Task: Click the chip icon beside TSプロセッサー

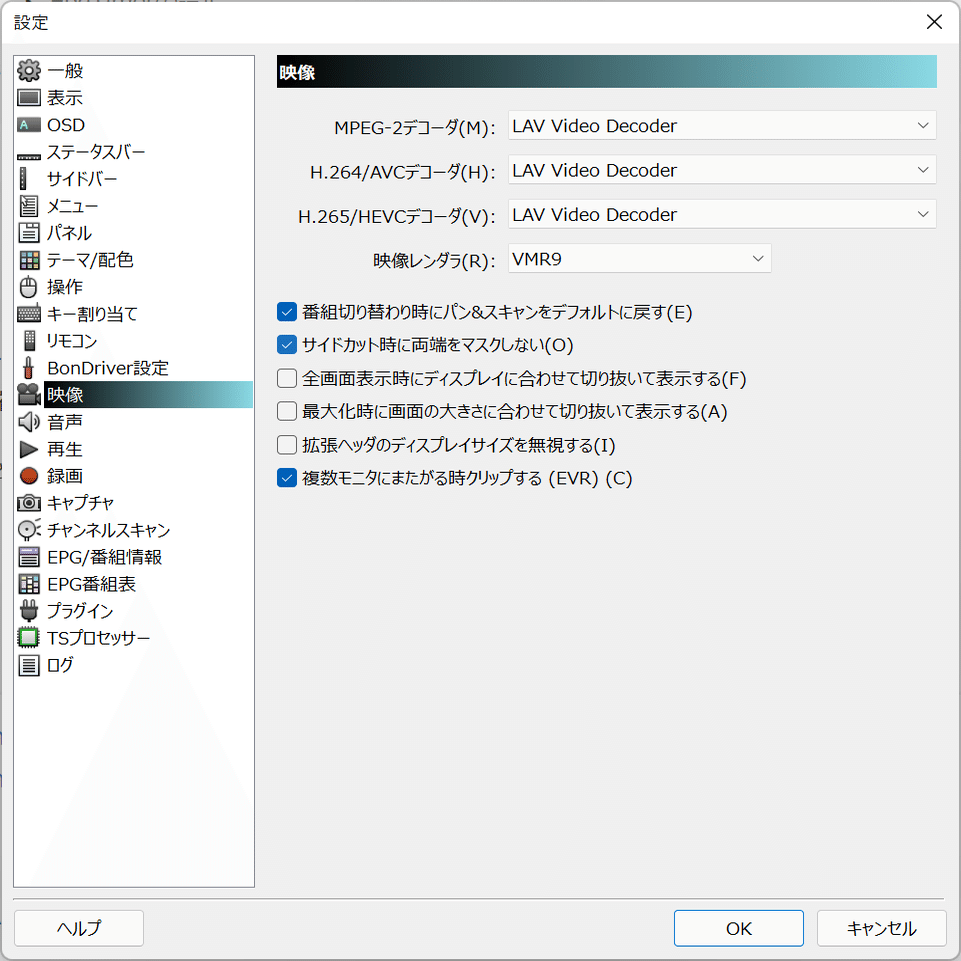Action: (x=29, y=637)
